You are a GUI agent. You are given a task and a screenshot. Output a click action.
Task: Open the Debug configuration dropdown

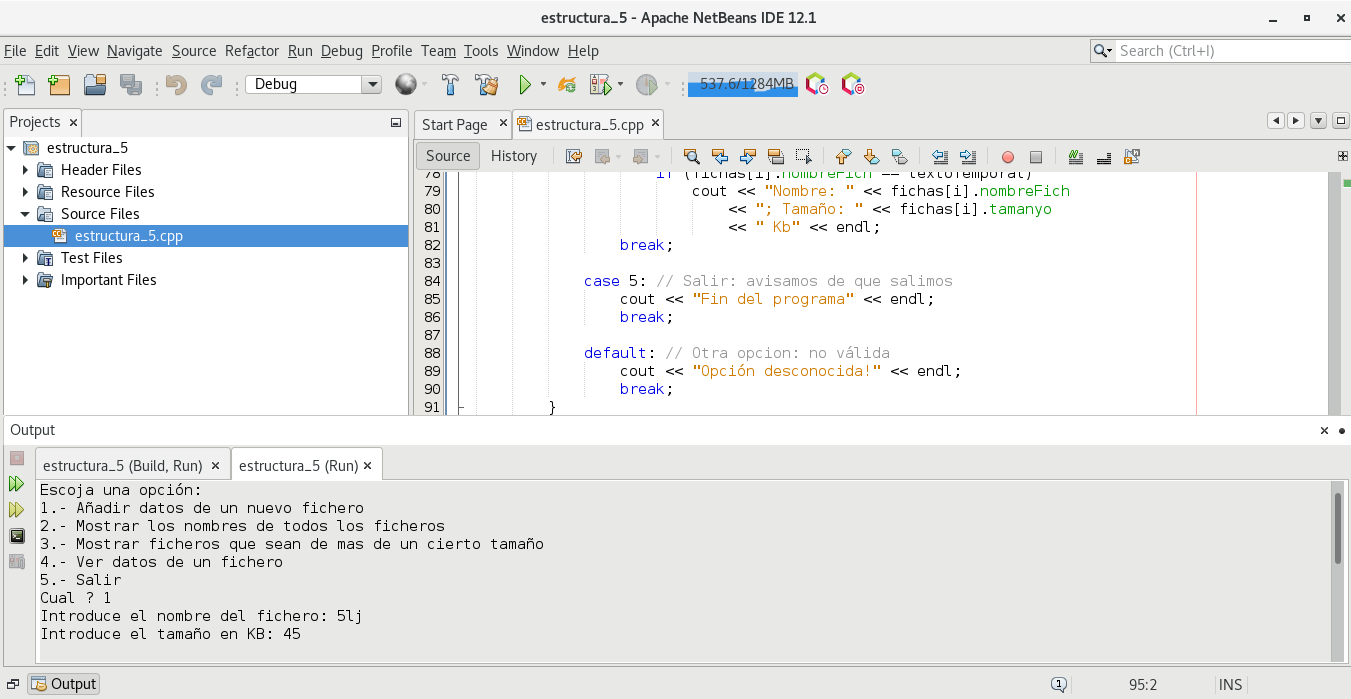[372, 85]
